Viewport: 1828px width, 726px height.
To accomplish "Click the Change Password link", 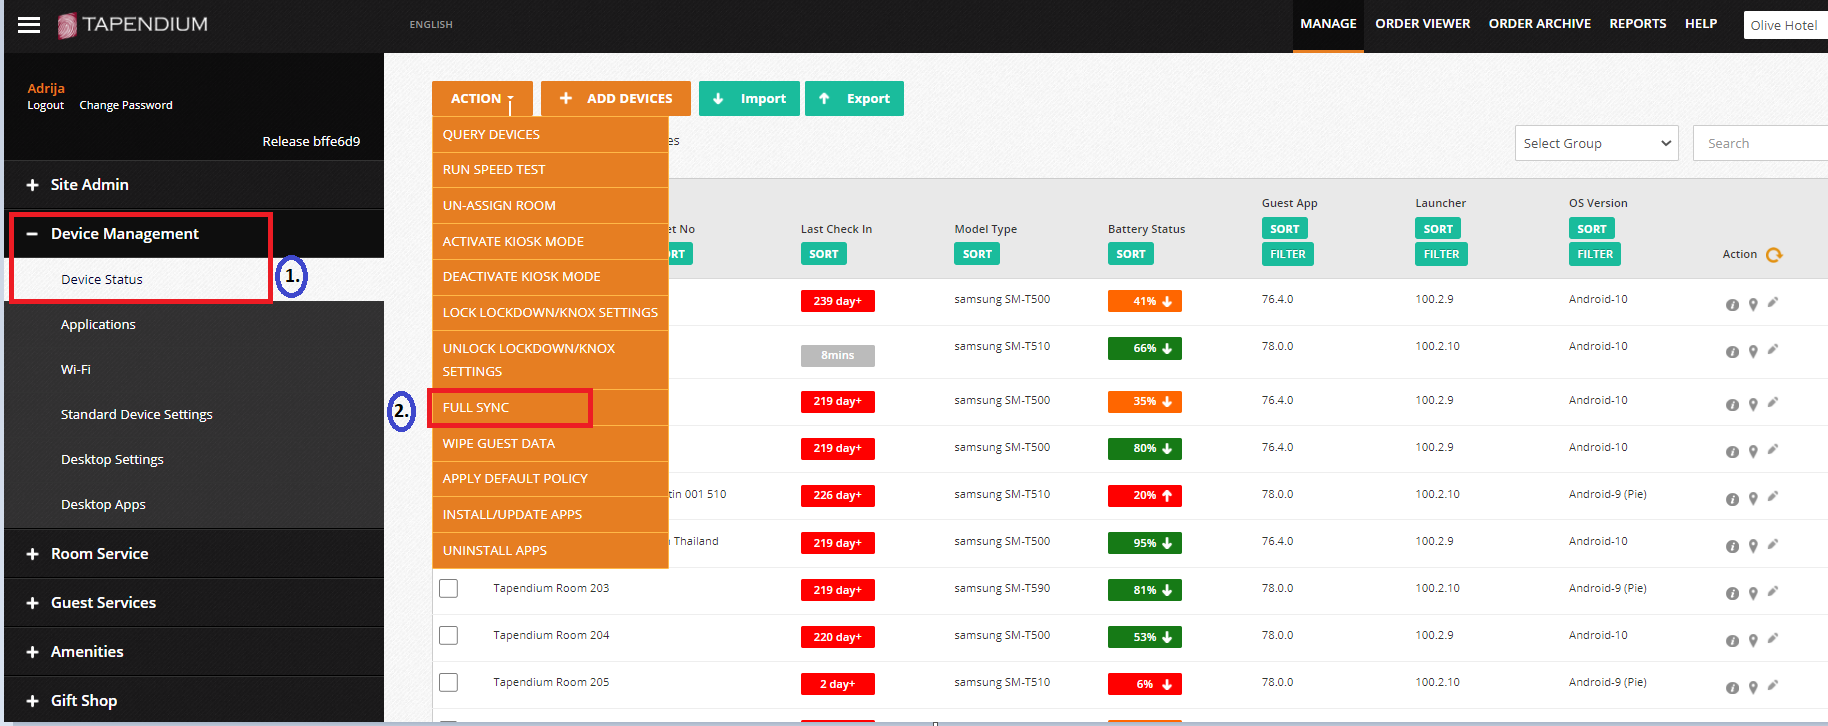I will [126, 105].
